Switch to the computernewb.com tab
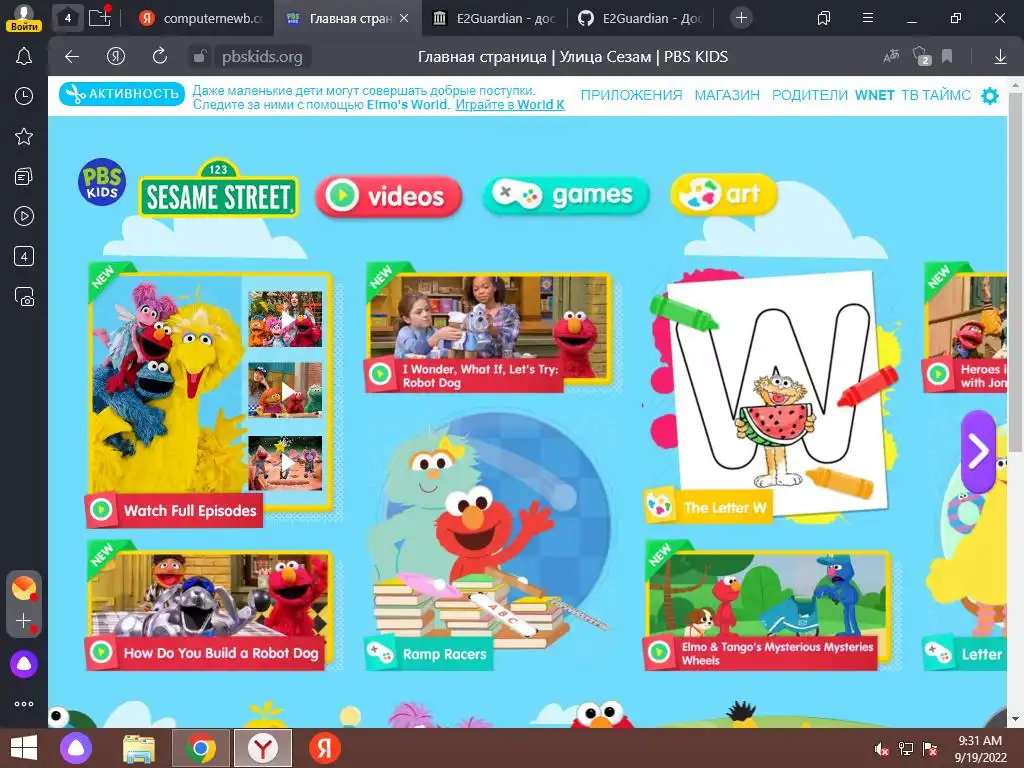The image size is (1024, 768). 202,18
